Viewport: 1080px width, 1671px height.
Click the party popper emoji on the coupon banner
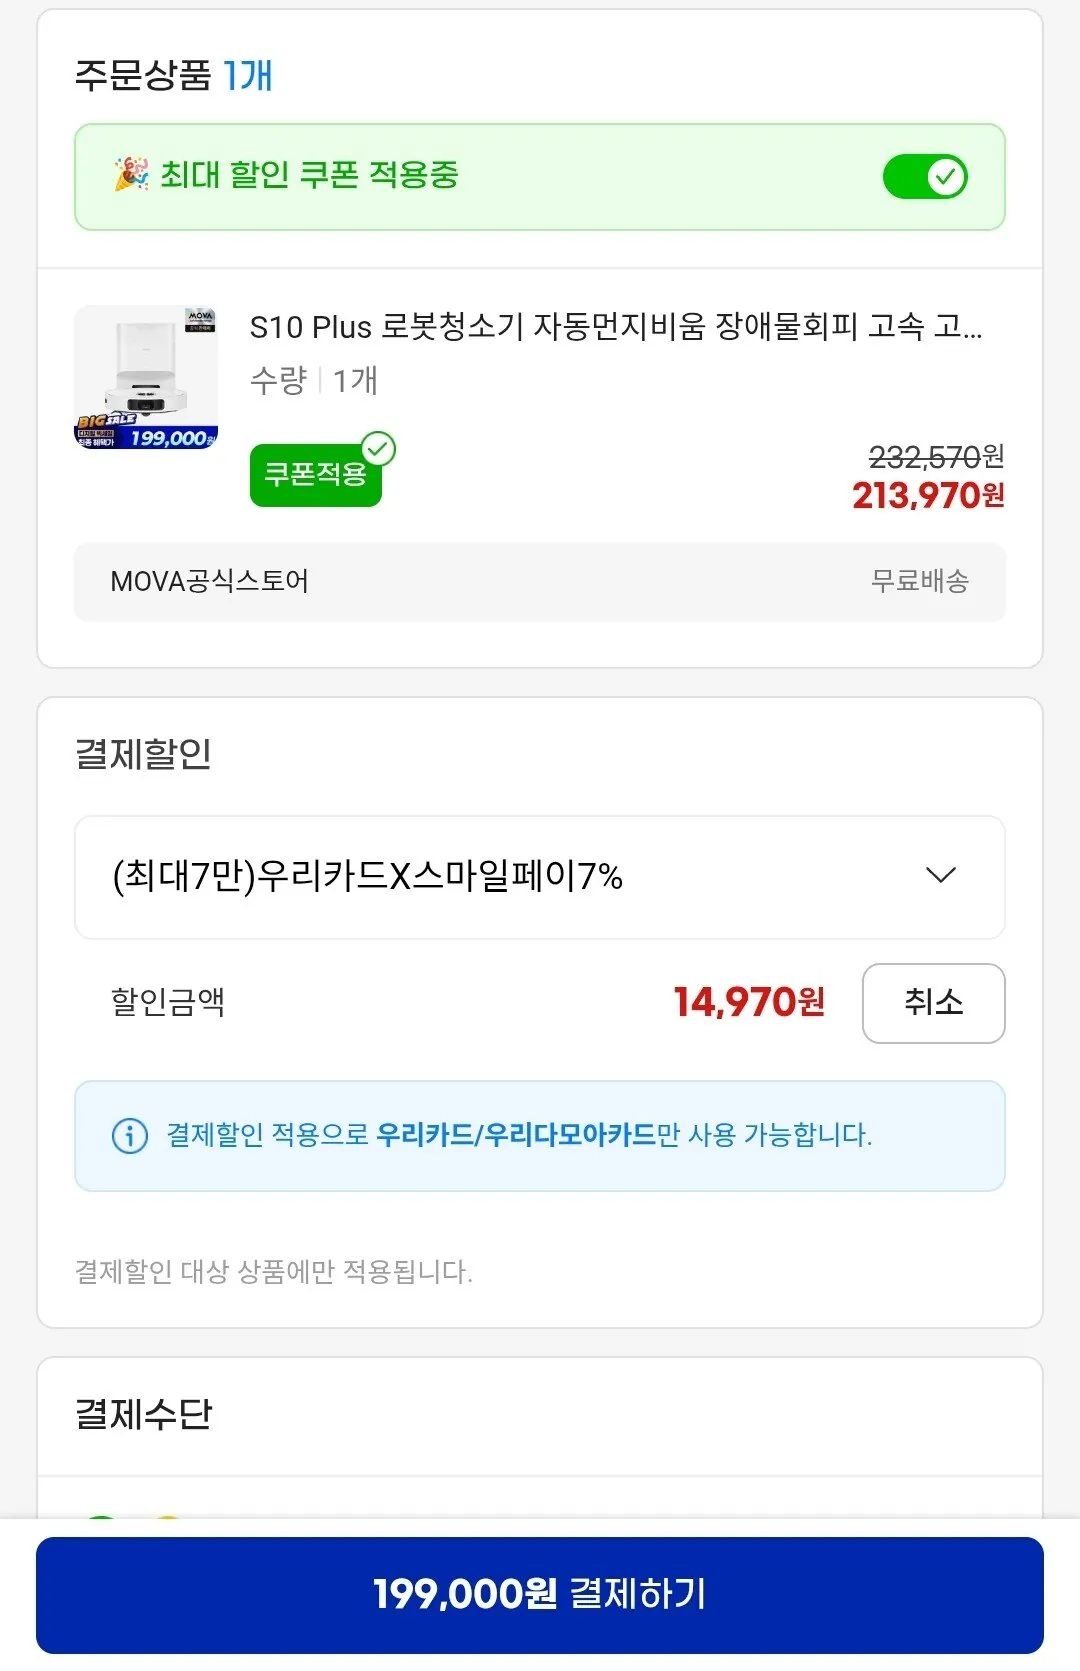[x=131, y=174]
